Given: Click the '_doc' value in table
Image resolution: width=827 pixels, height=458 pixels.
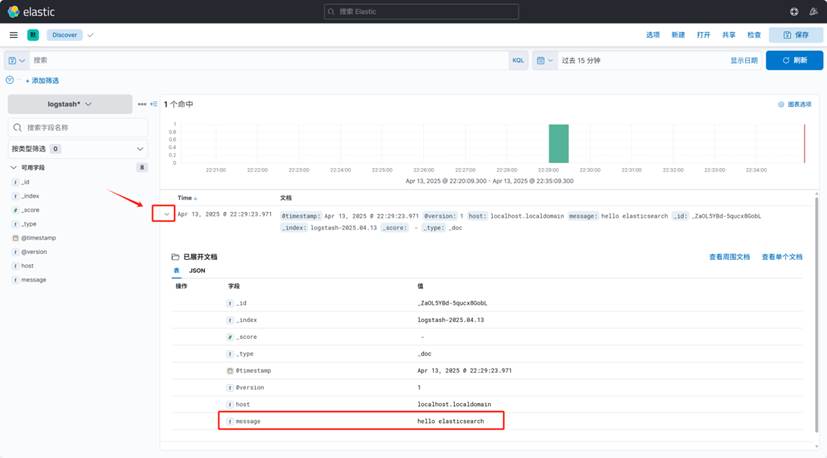Looking at the screenshot, I should [x=425, y=354].
